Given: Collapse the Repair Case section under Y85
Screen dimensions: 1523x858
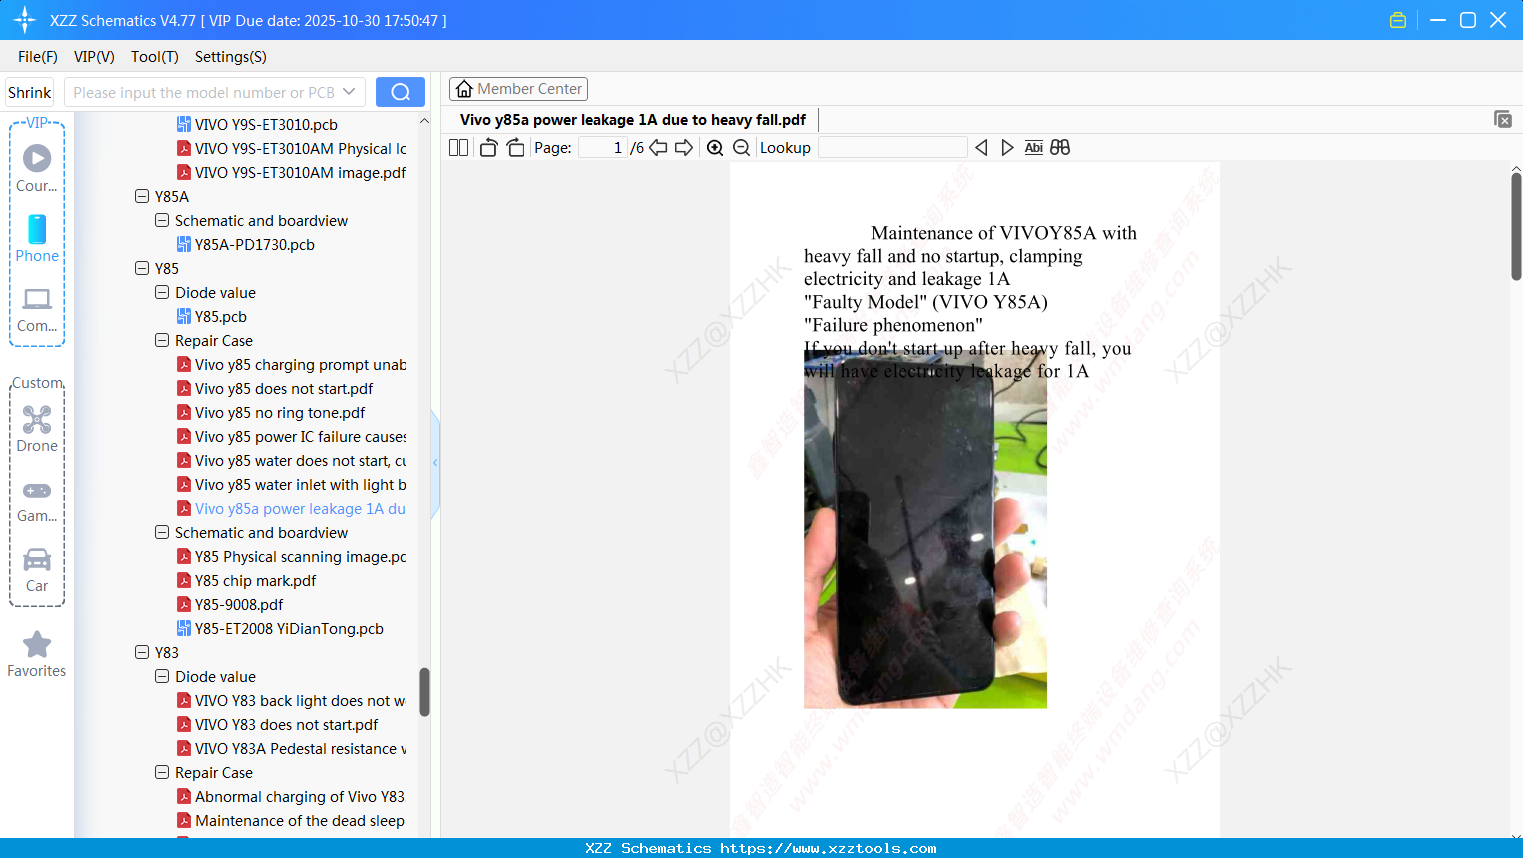Looking at the screenshot, I should 161,340.
